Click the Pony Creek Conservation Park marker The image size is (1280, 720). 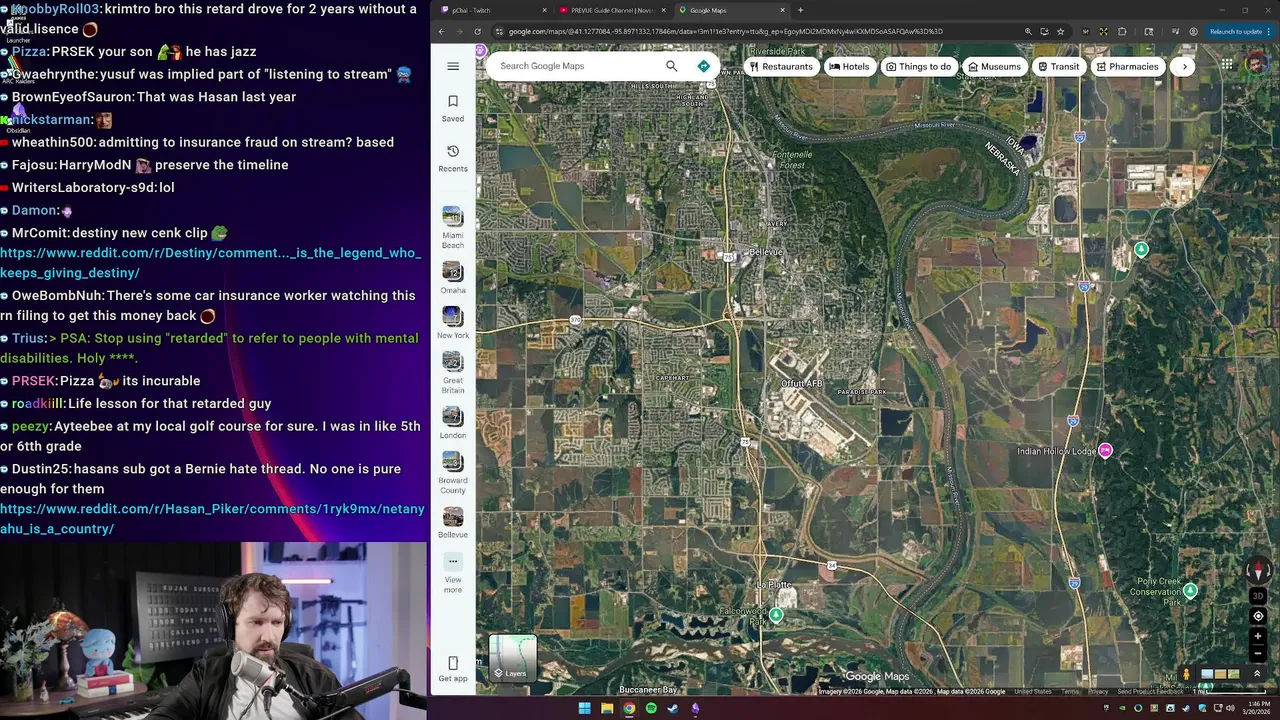(1190, 591)
